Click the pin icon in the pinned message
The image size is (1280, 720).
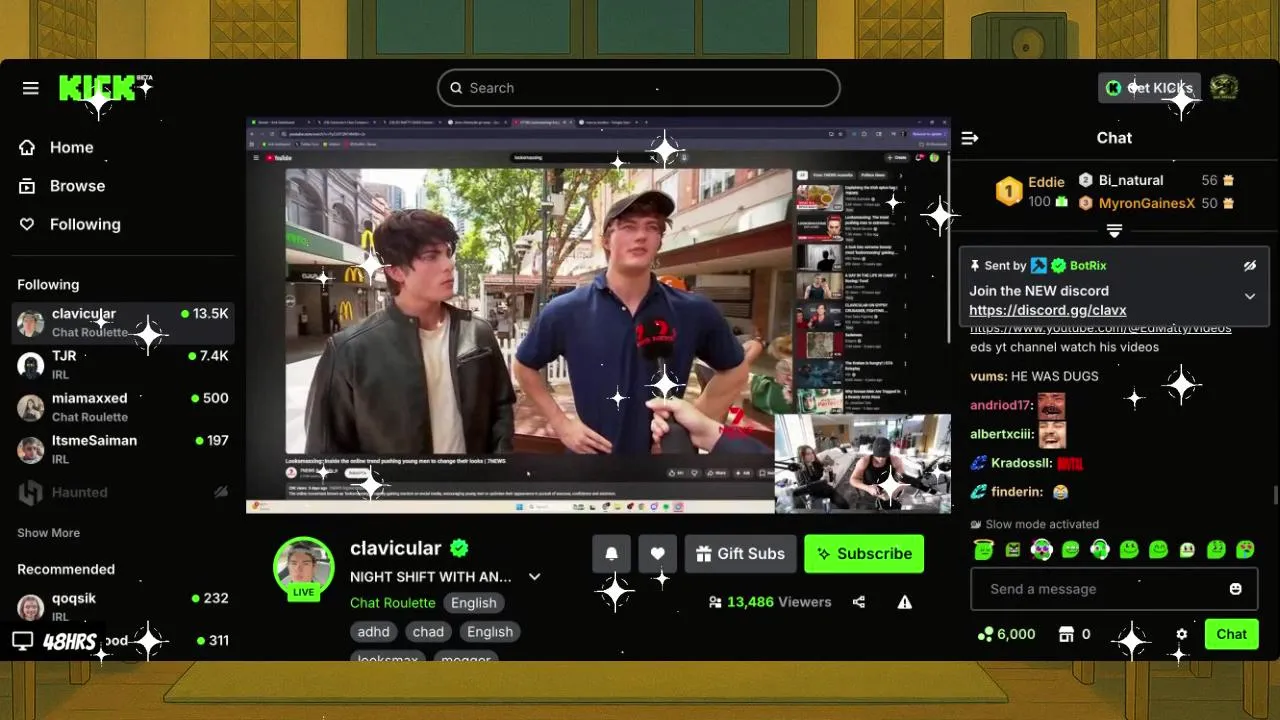click(x=975, y=266)
